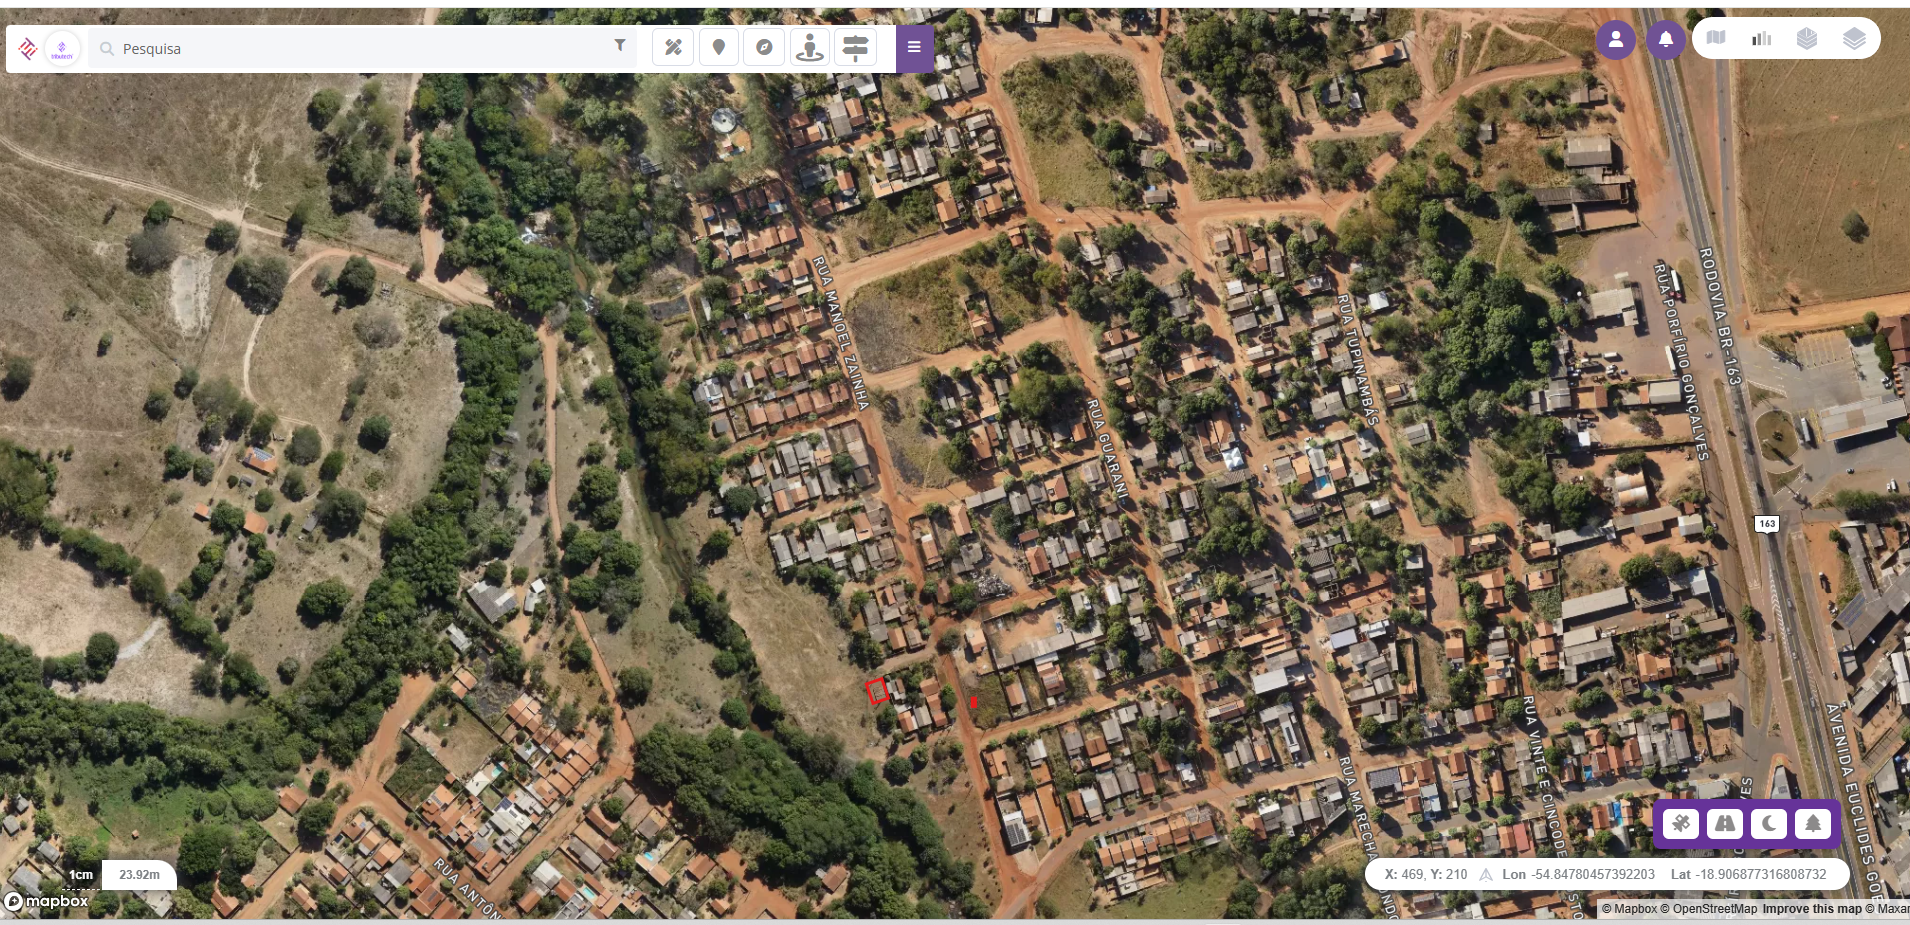Open the bar chart statistics panel
Screen dimensions: 1910x925
(x=1762, y=38)
